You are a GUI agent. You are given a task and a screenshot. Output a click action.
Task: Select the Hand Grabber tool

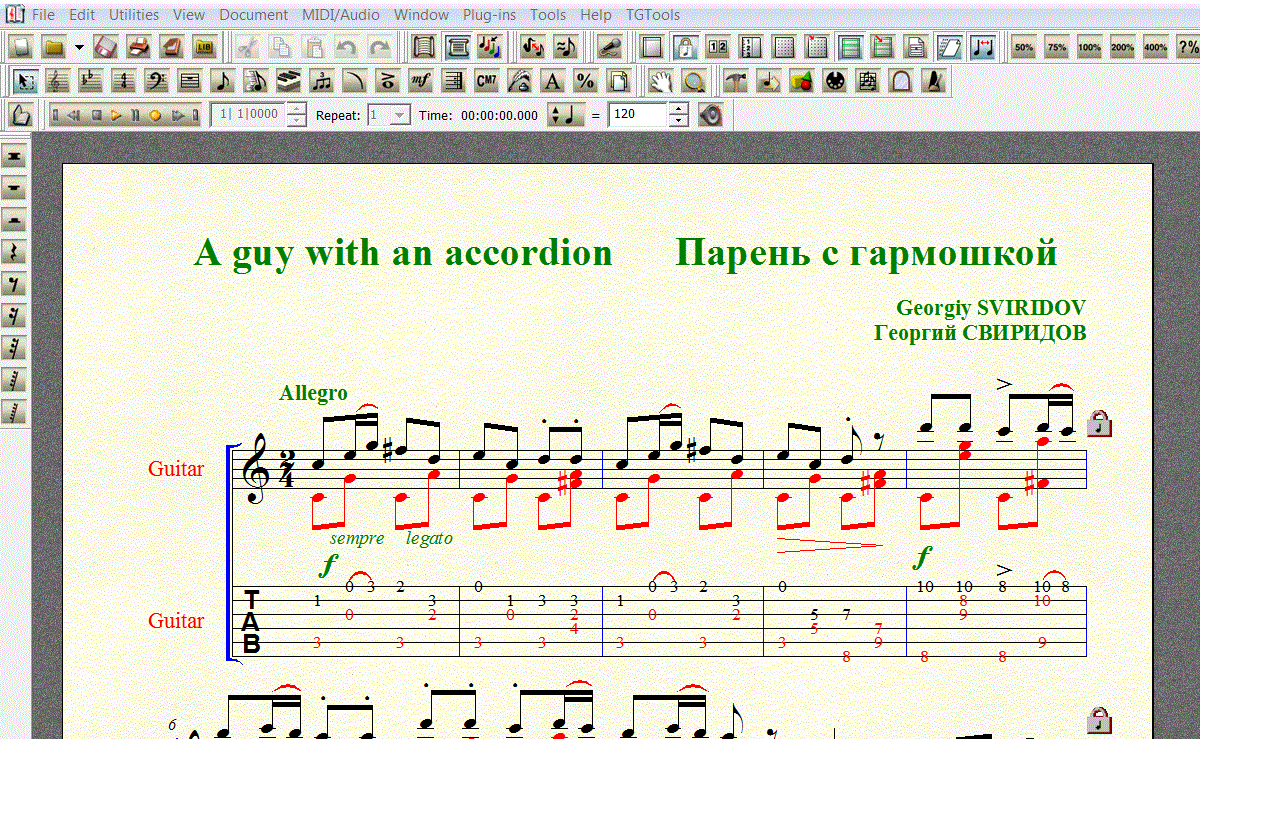pos(661,81)
